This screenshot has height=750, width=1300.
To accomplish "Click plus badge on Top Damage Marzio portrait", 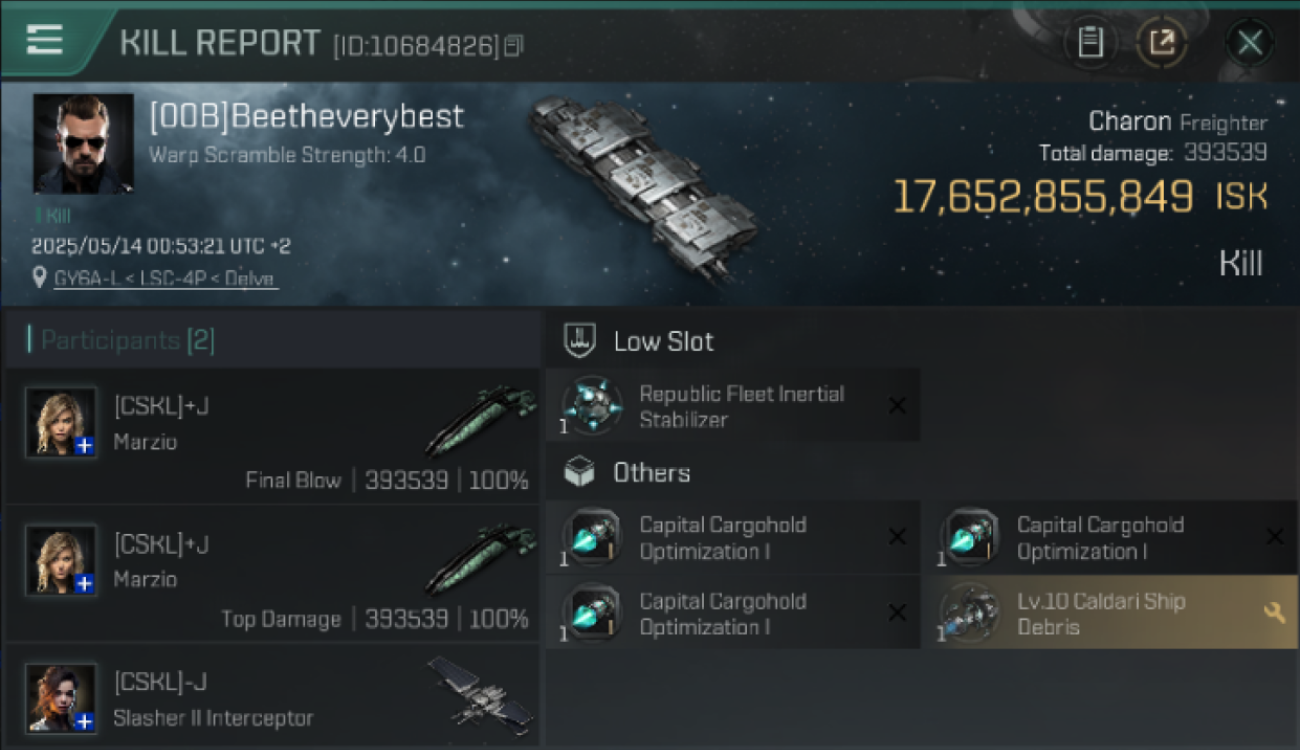I will tap(85, 583).
